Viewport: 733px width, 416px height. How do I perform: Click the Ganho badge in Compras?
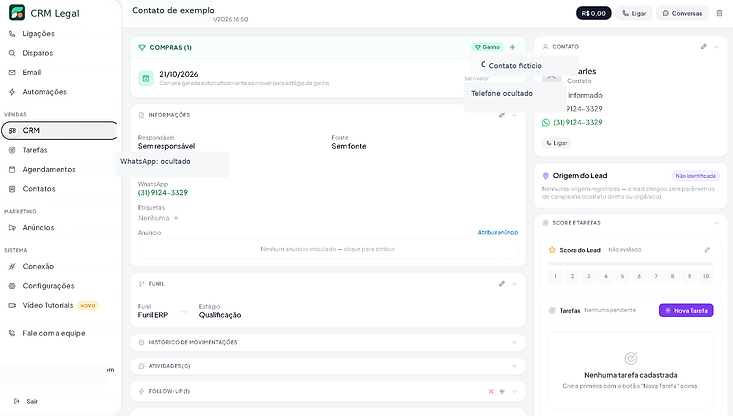click(487, 47)
